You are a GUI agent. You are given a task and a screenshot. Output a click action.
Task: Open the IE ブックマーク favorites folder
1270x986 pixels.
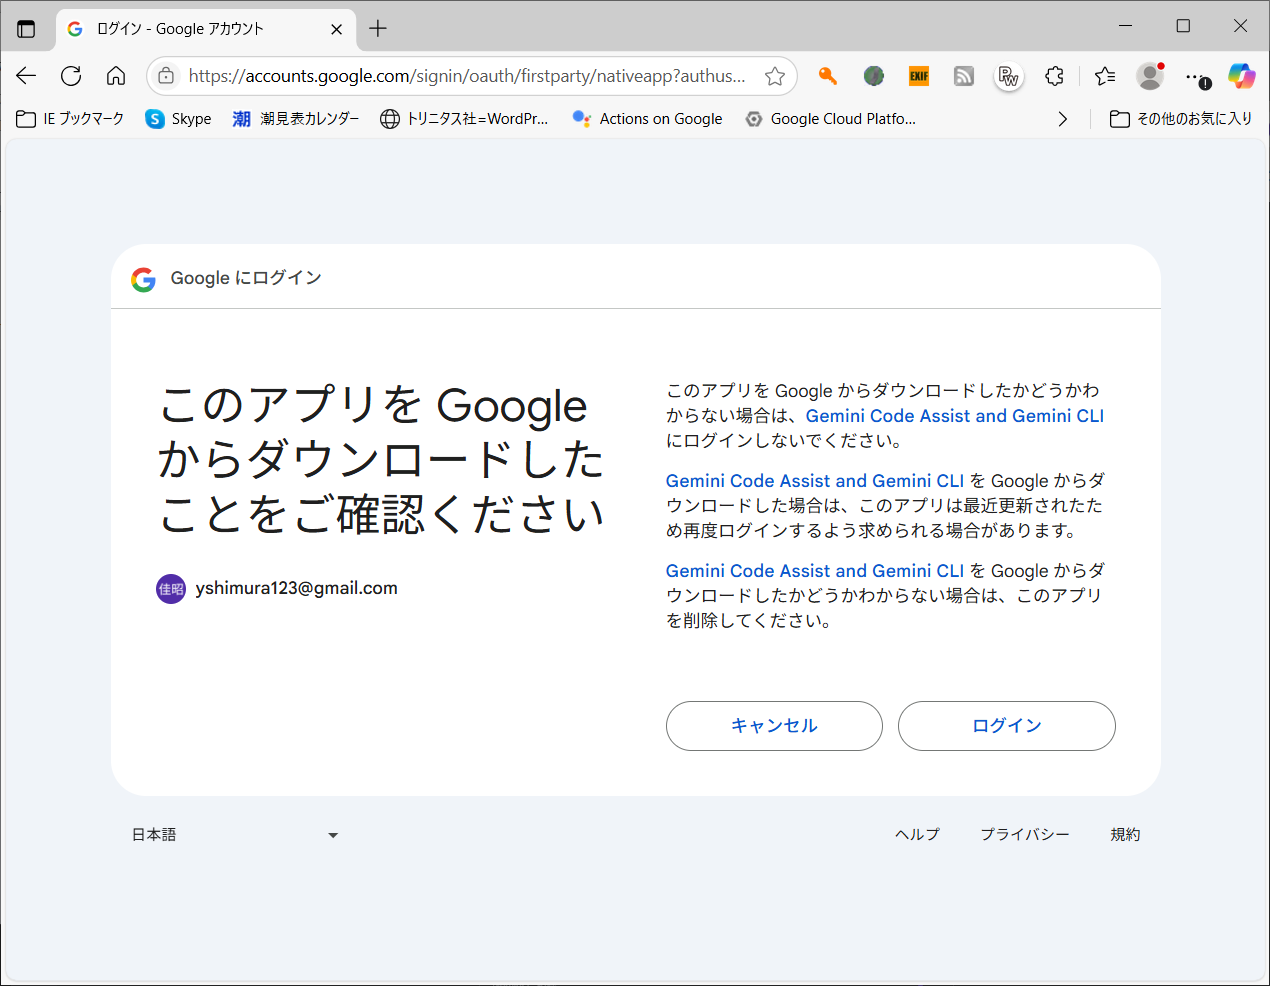click(70, 119)
